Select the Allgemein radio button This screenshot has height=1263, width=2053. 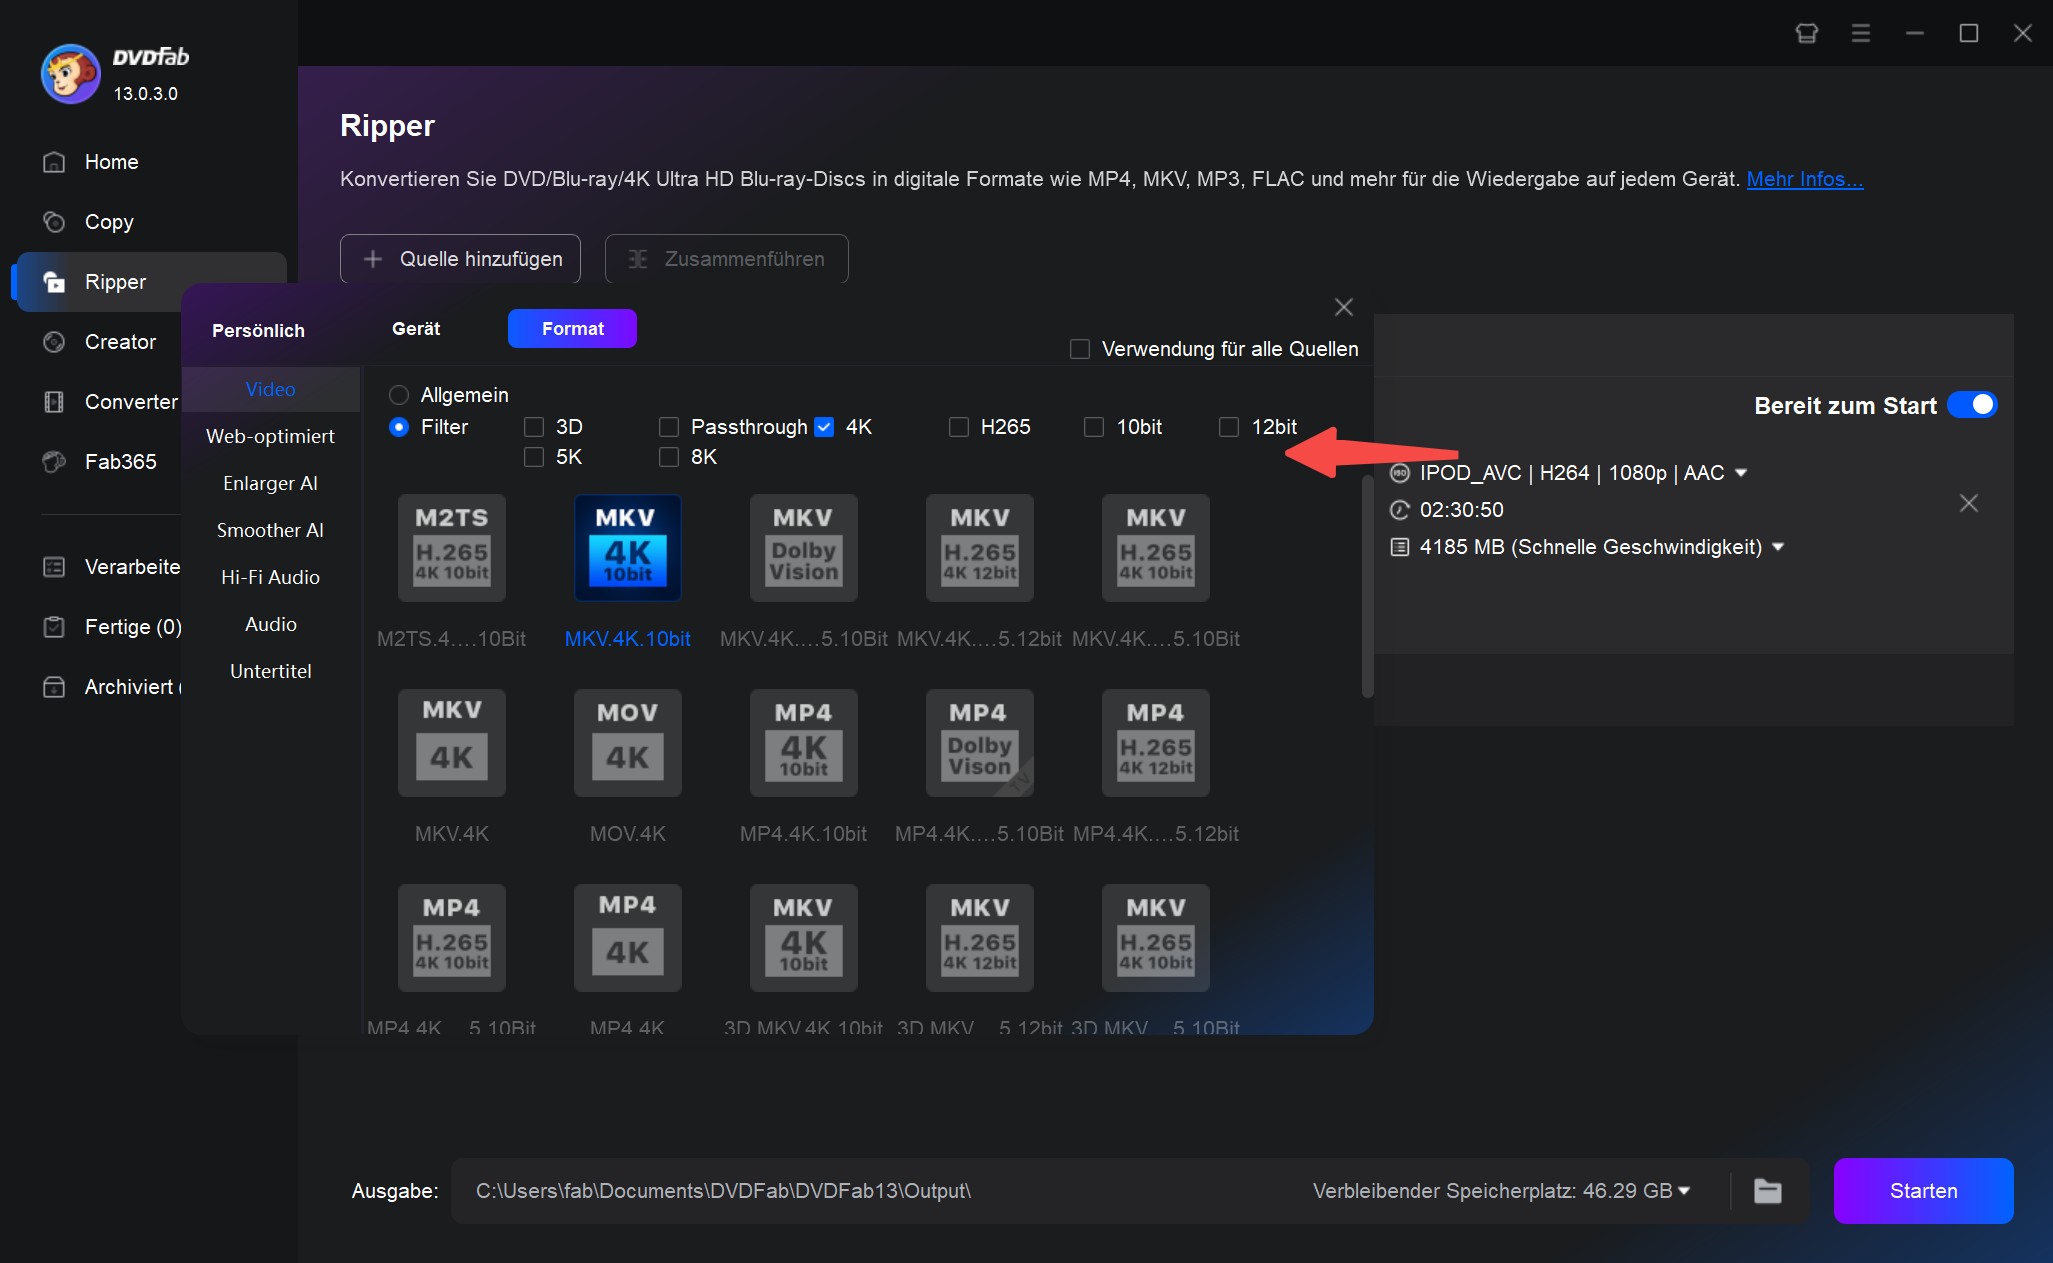point(399,395)
